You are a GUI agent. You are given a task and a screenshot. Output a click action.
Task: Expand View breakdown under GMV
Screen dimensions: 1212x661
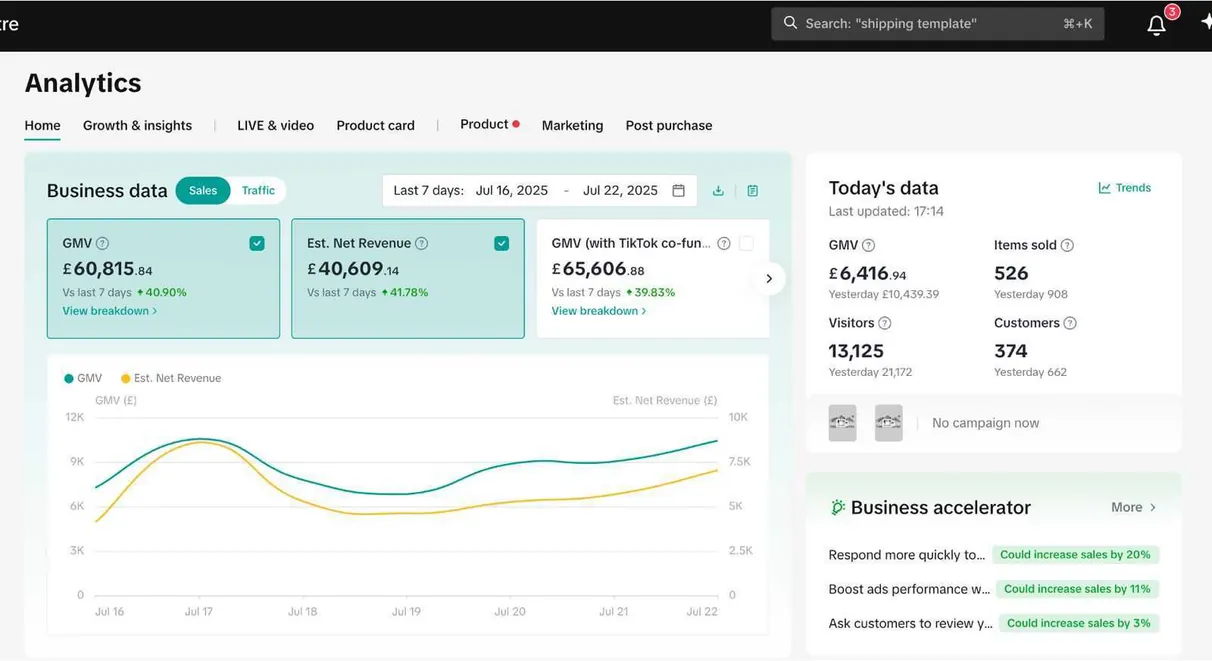pos(109,311)
